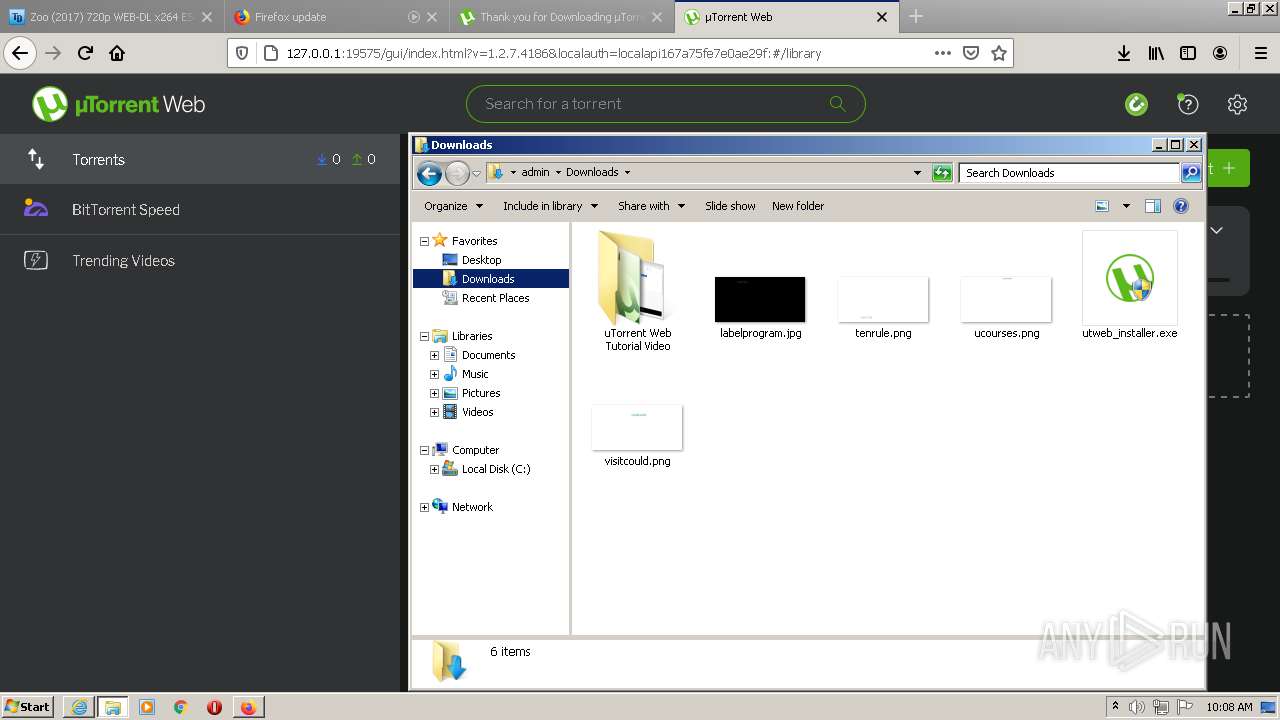Viewport: 1280px width, 720px height.
Task: Open Internet Explorer from taskbar
Action: [78, 707]
